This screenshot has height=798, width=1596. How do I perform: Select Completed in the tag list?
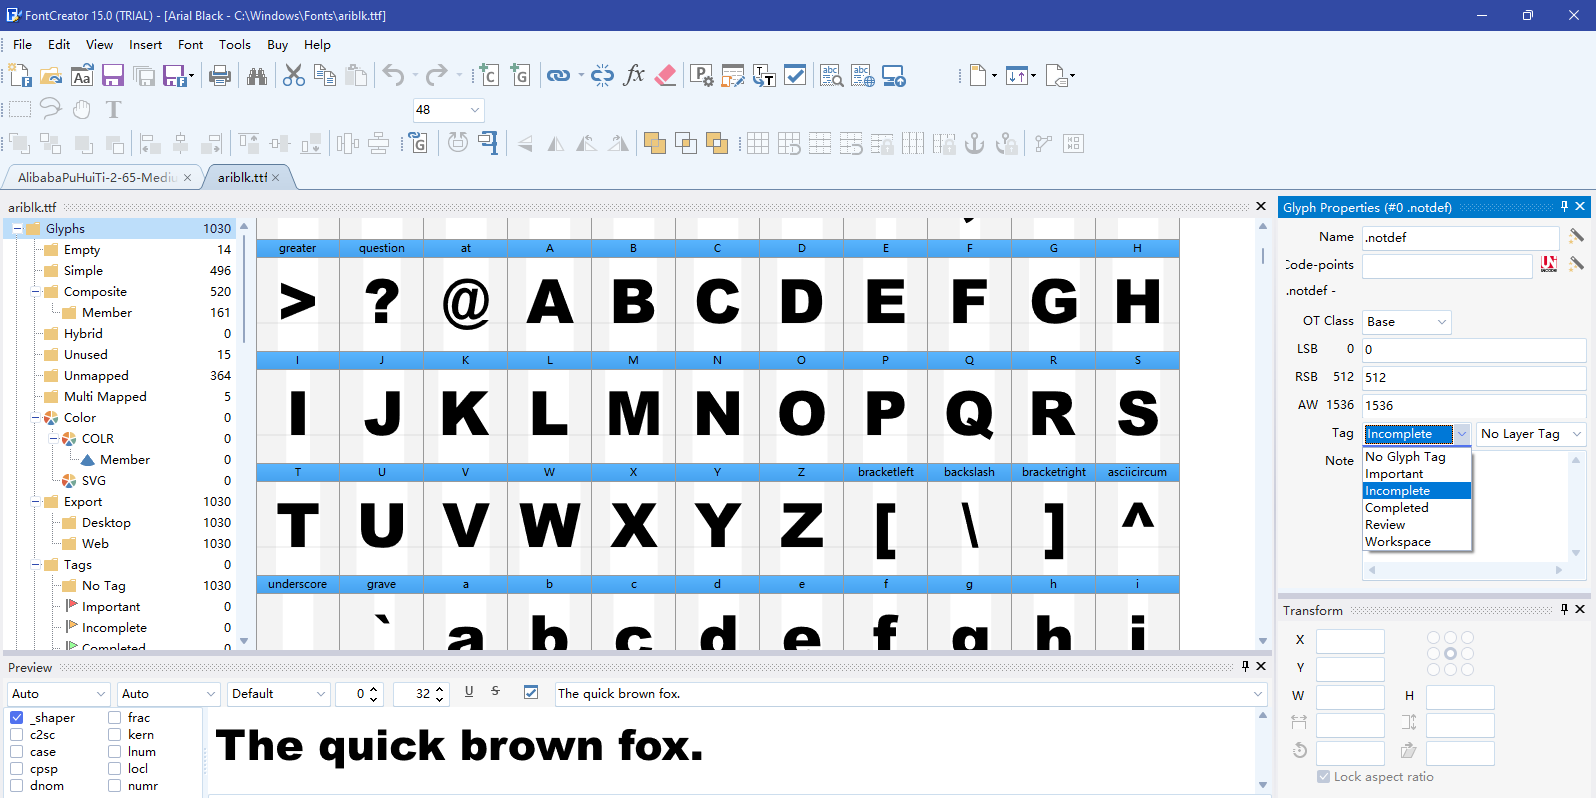[x=1417, y=507]
